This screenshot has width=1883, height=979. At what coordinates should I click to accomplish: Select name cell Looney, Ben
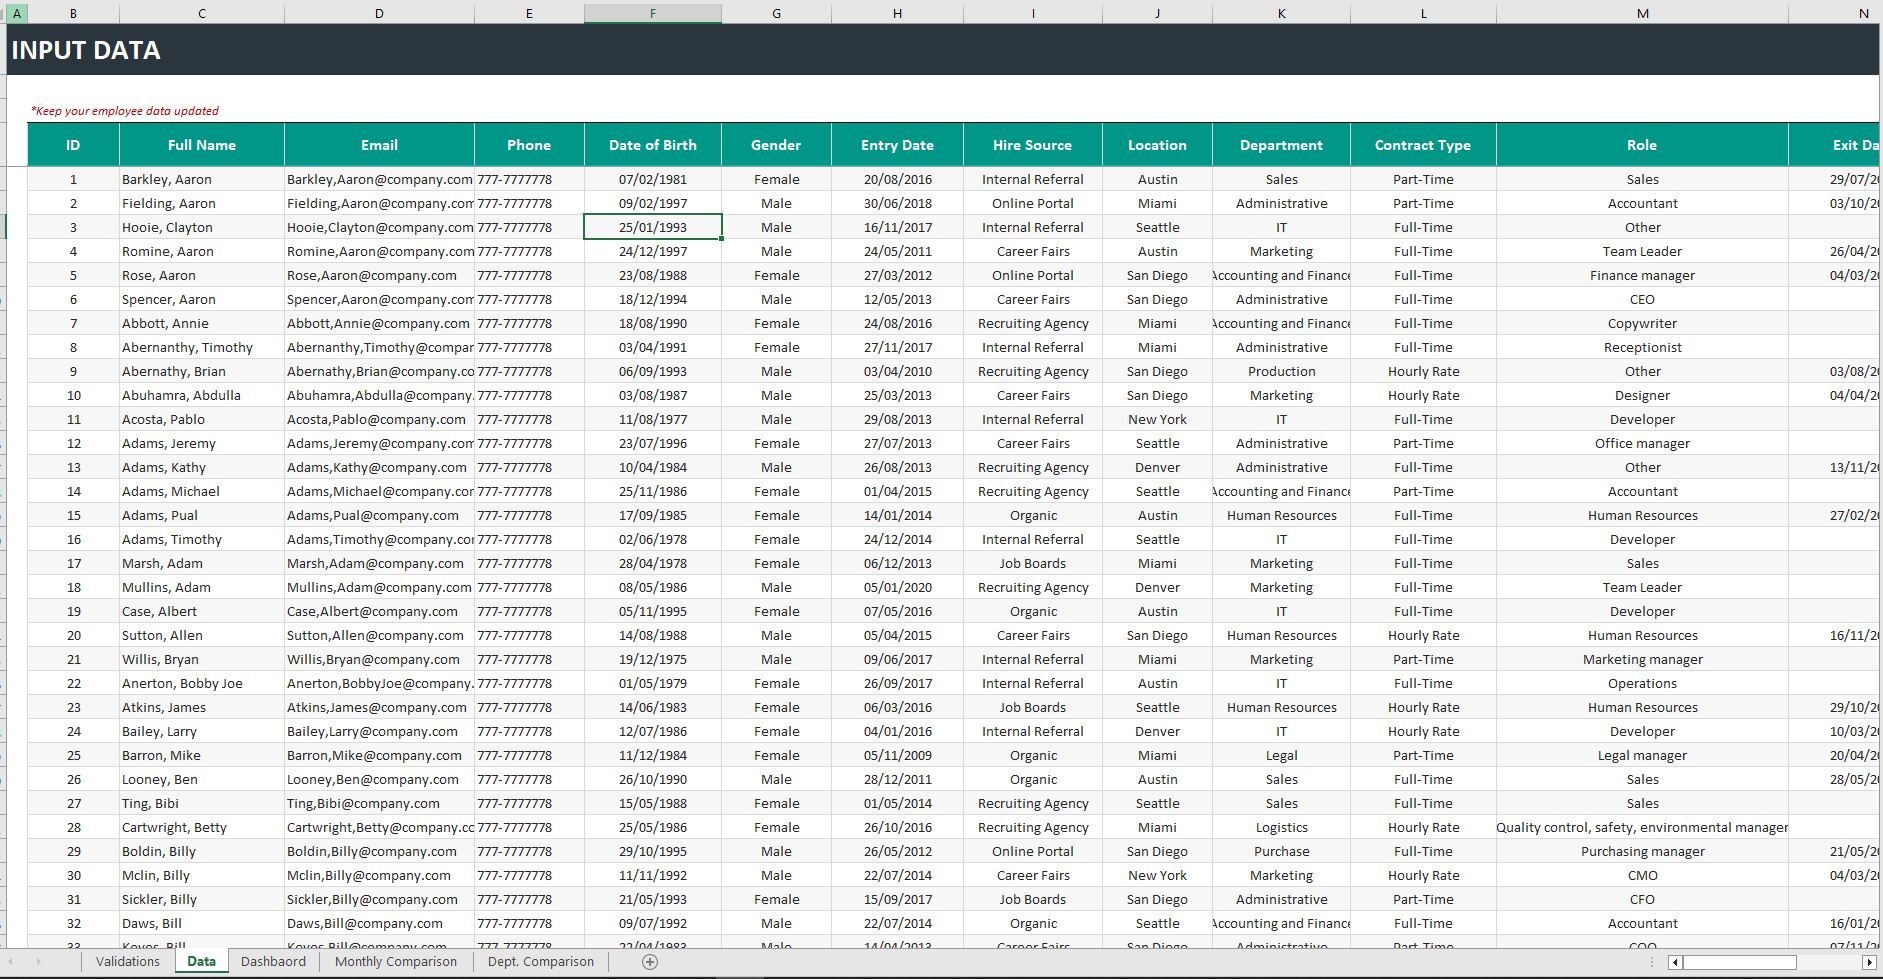point(202,779)
